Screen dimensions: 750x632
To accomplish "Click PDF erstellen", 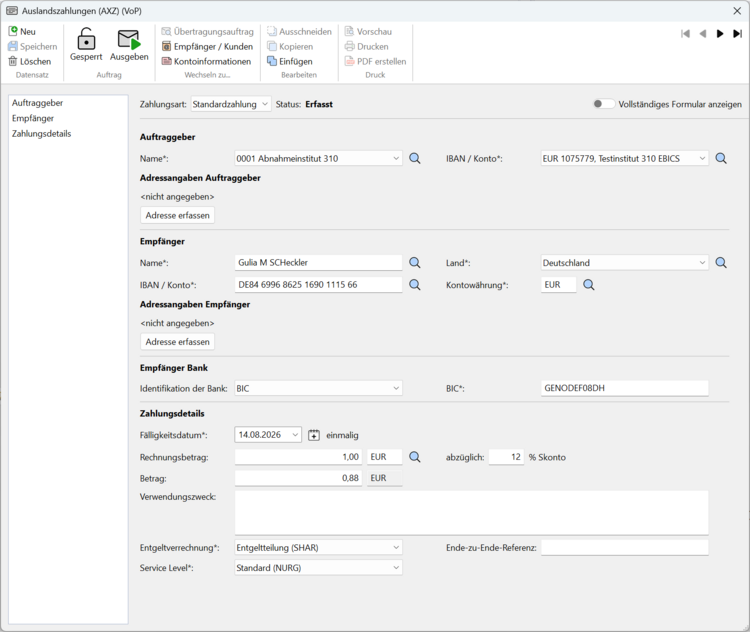I will pyautogui.click(x=375, y=61).
